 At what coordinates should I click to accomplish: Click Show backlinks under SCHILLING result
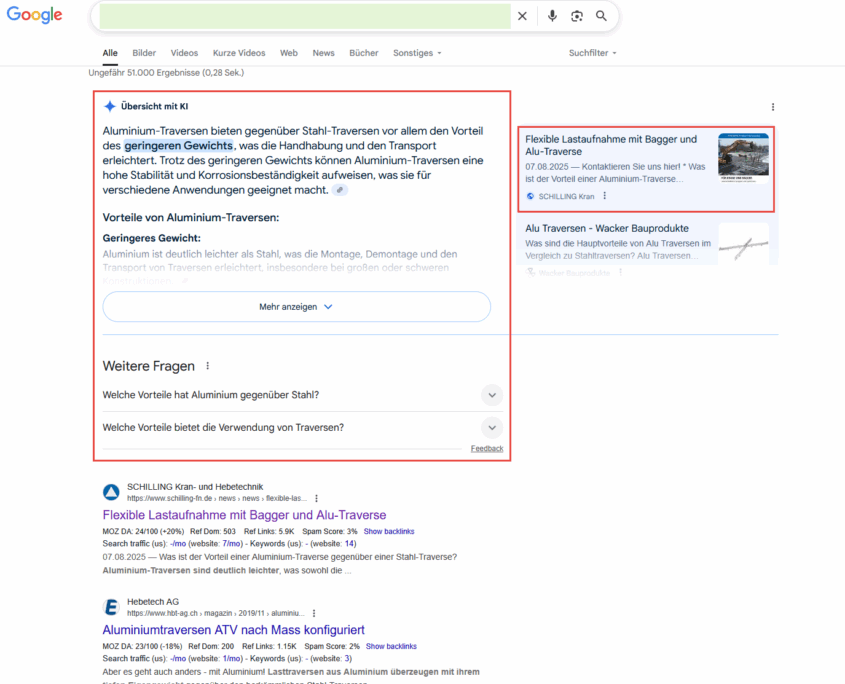(x=389, y=531)
